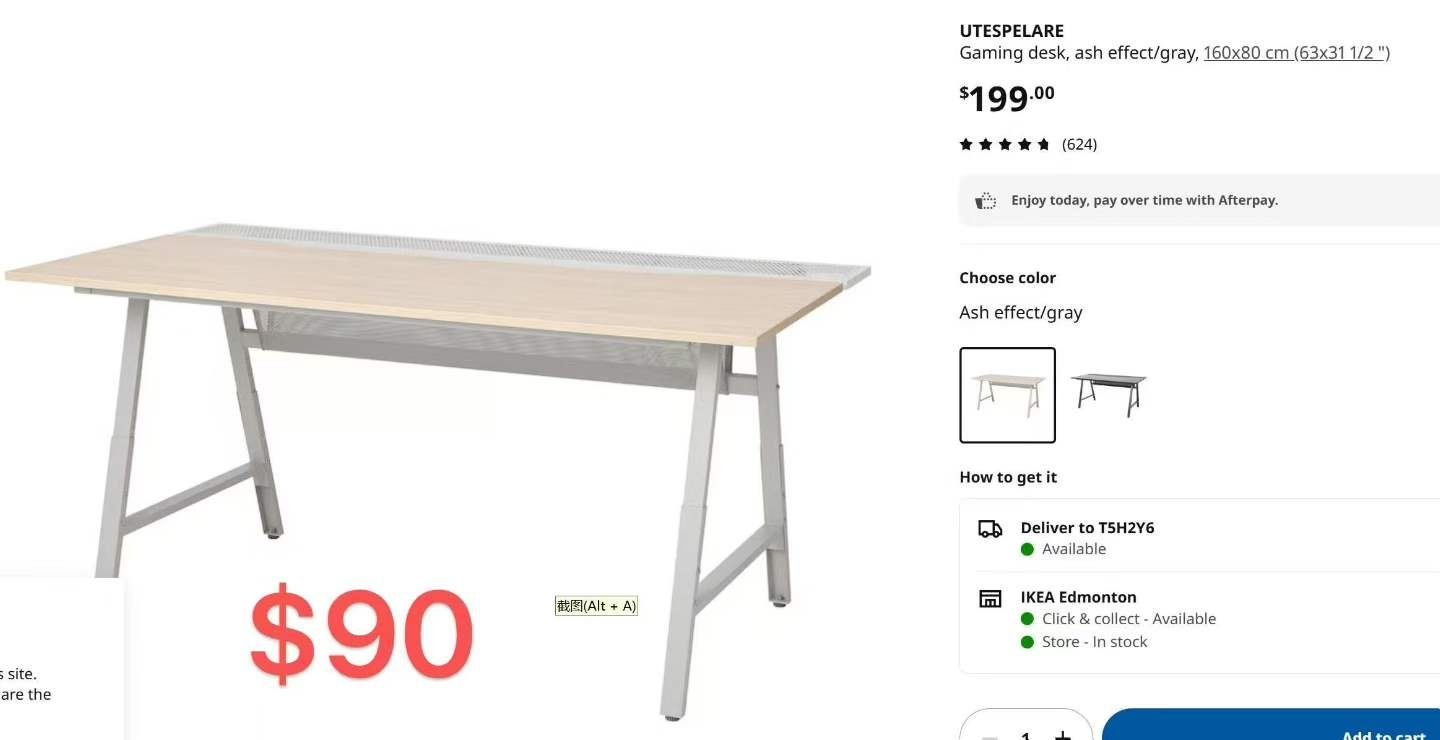The height and width of the screenshot is (740, 1440).
Task: Click the Click & collect Available text
Action: (x=1129, y=619)
